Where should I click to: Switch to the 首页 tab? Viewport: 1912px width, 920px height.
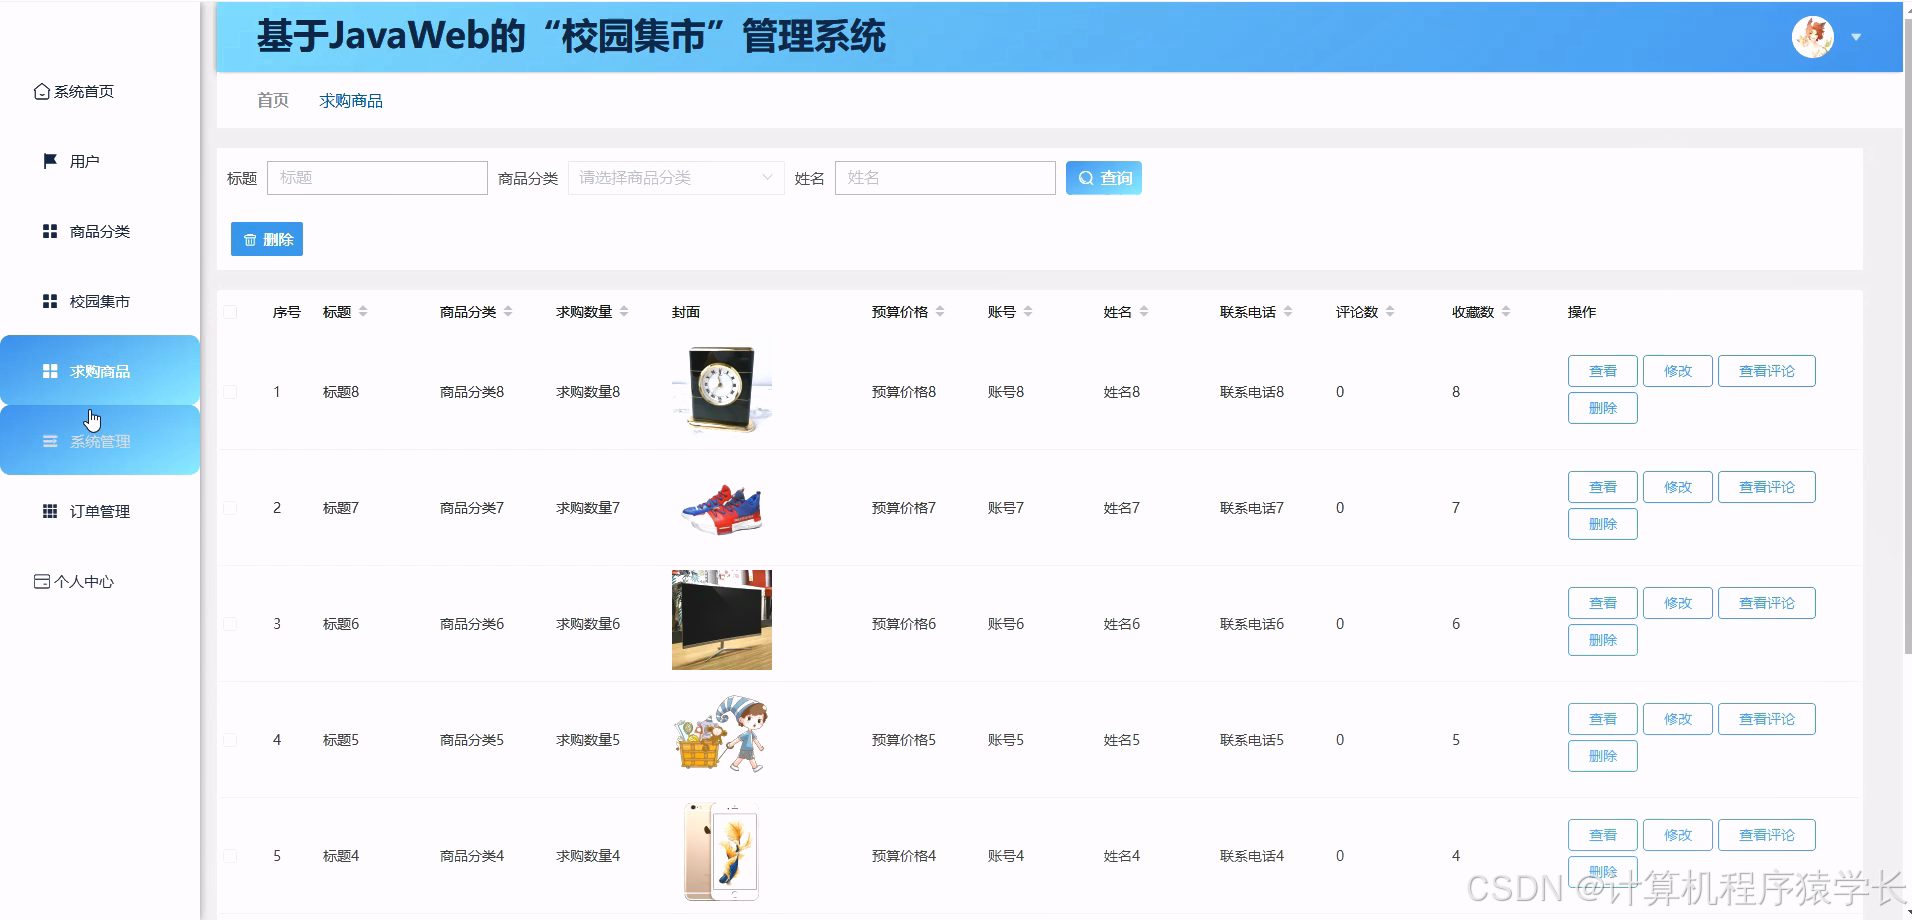coord(271,100)
